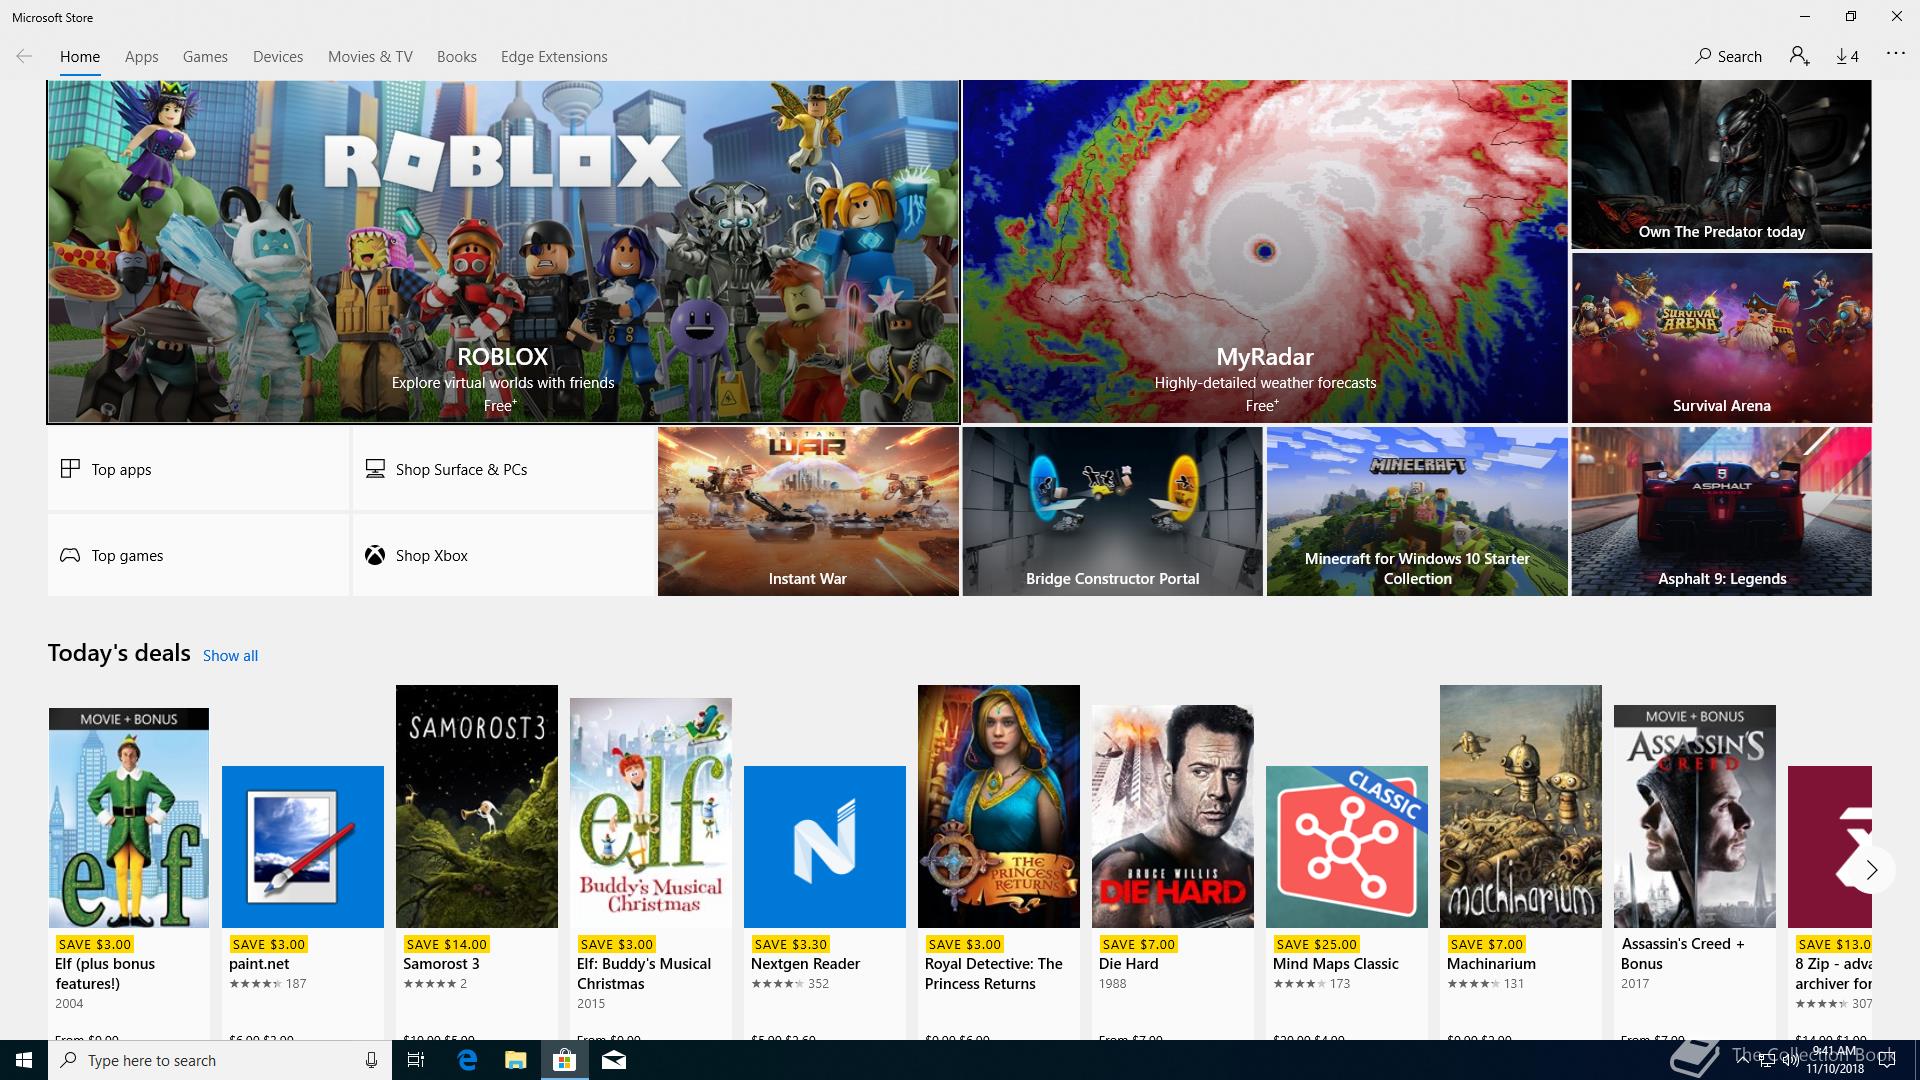The width and height of the screenshot is (1920, 1080).
Task: Click the 'Die Hard' title text
Action: click(x=1128, y=964)
